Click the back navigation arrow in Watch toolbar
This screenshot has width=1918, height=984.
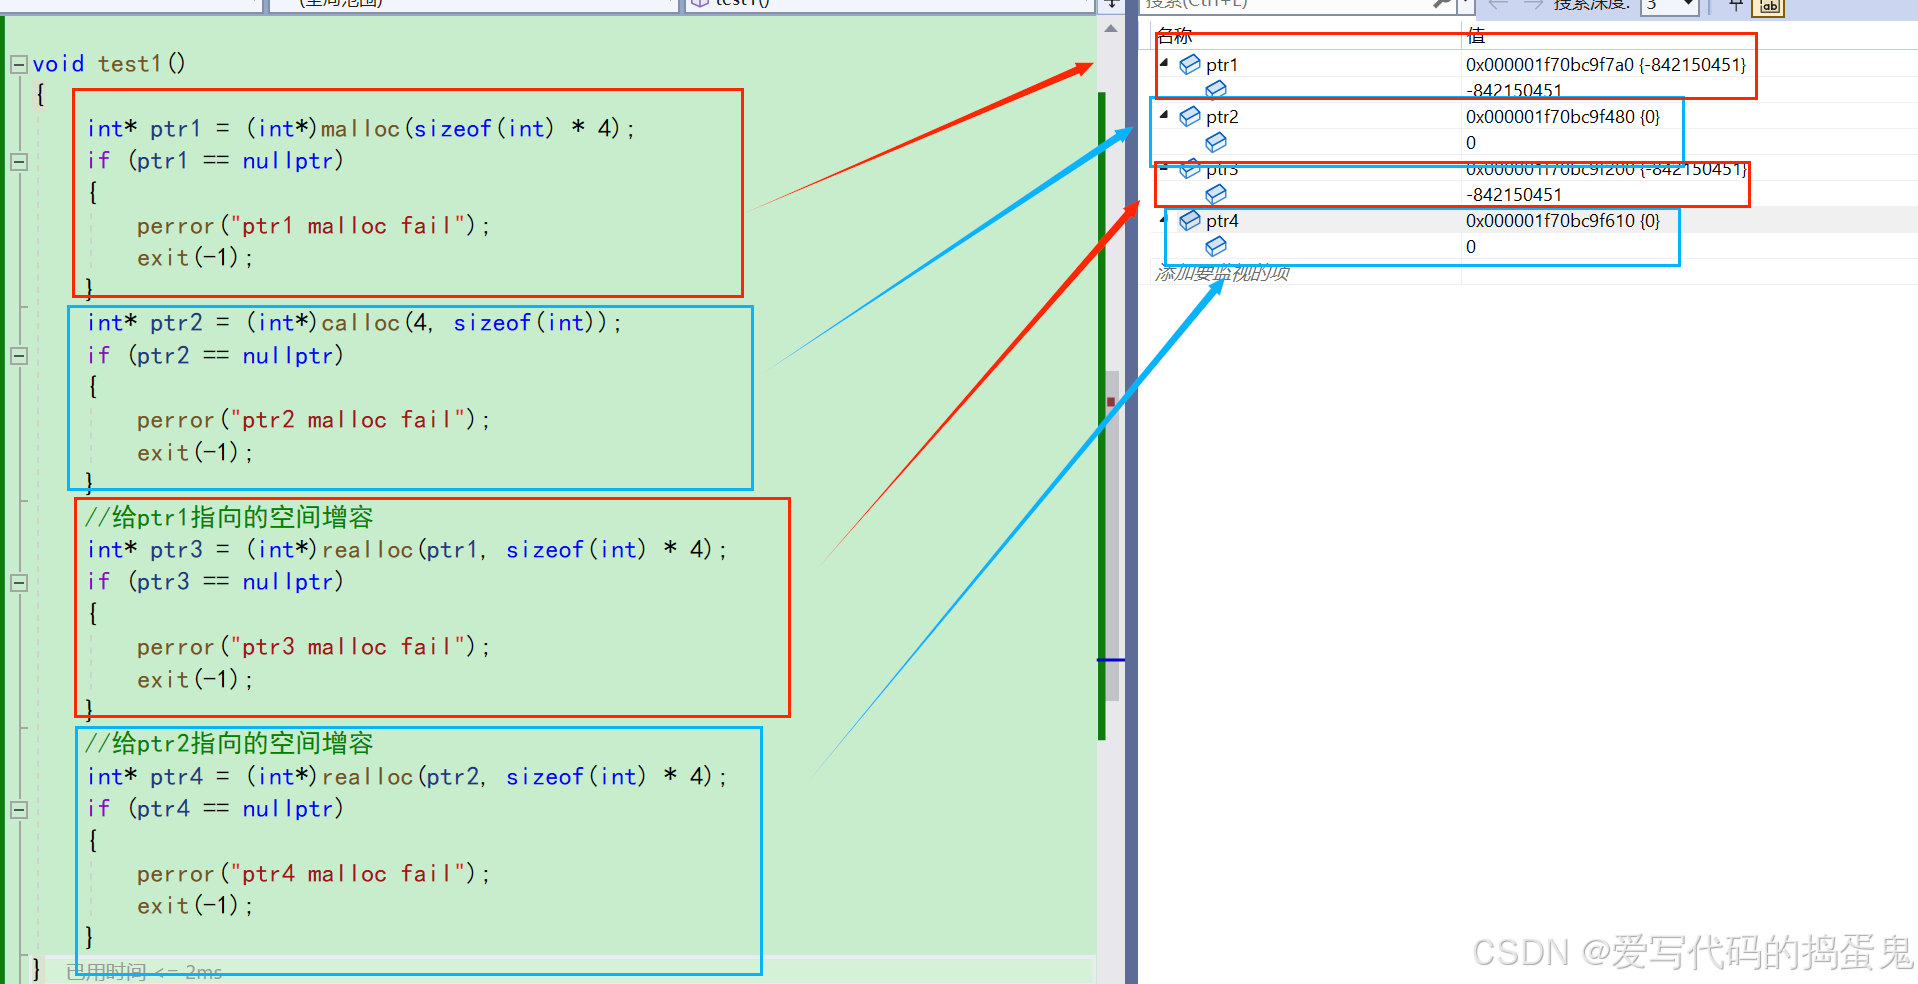(1497, 4)
